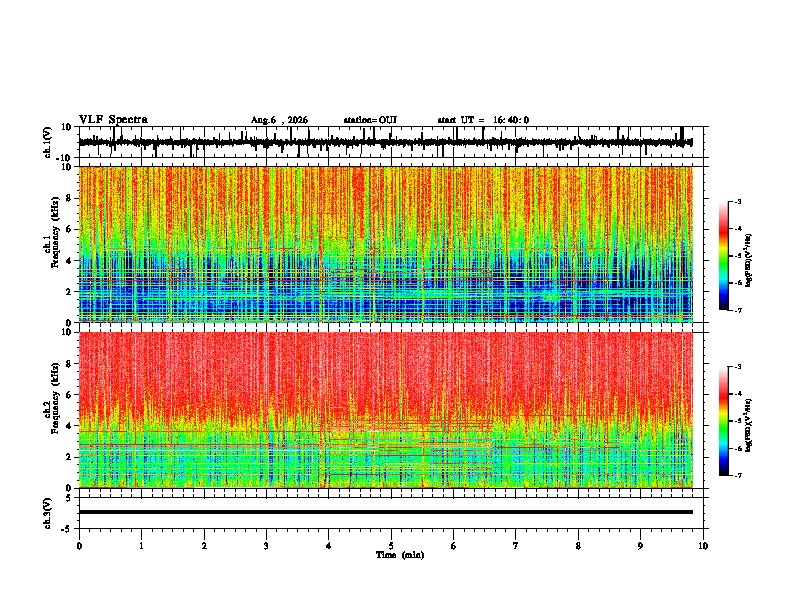Click the "-3" label on ch.1 color scale
Screen dimensions: 792x612
tap(737, 201)
